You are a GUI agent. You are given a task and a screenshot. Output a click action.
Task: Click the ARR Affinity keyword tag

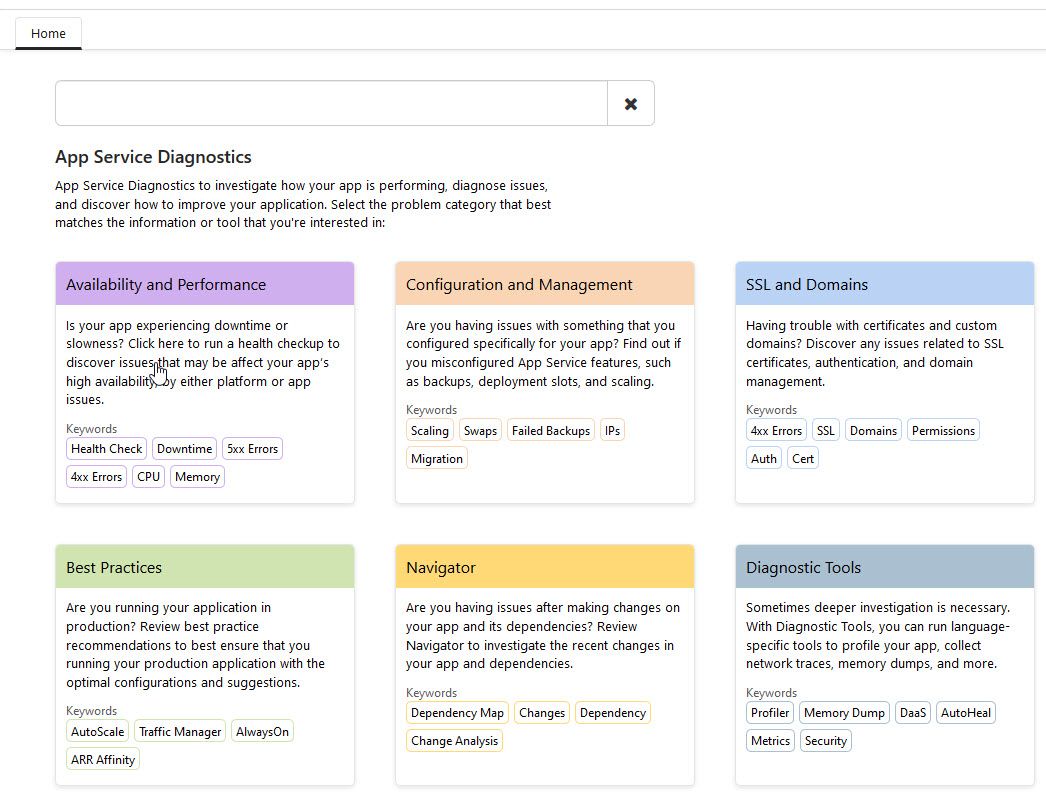click(x=103, y=760)
